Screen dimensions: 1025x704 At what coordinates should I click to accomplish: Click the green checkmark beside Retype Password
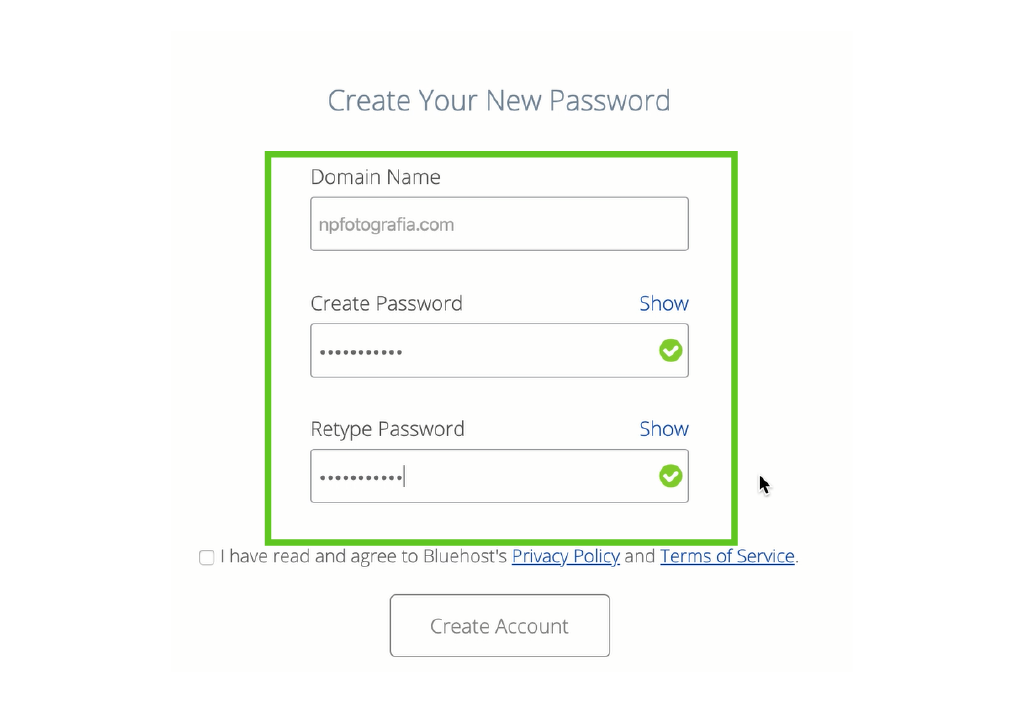[x=670, y=475]
